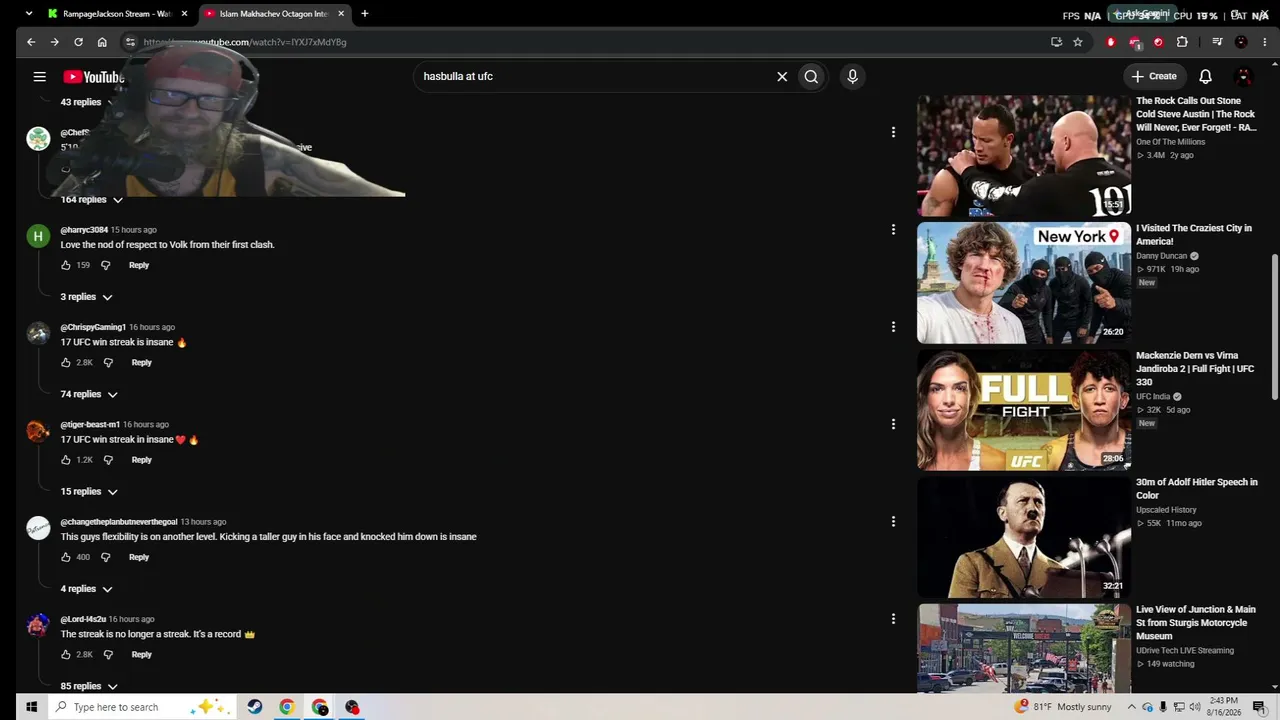Expand the 3 replies thread
The width and height of the screenshot is (1280, 720).
click(86, 297)
